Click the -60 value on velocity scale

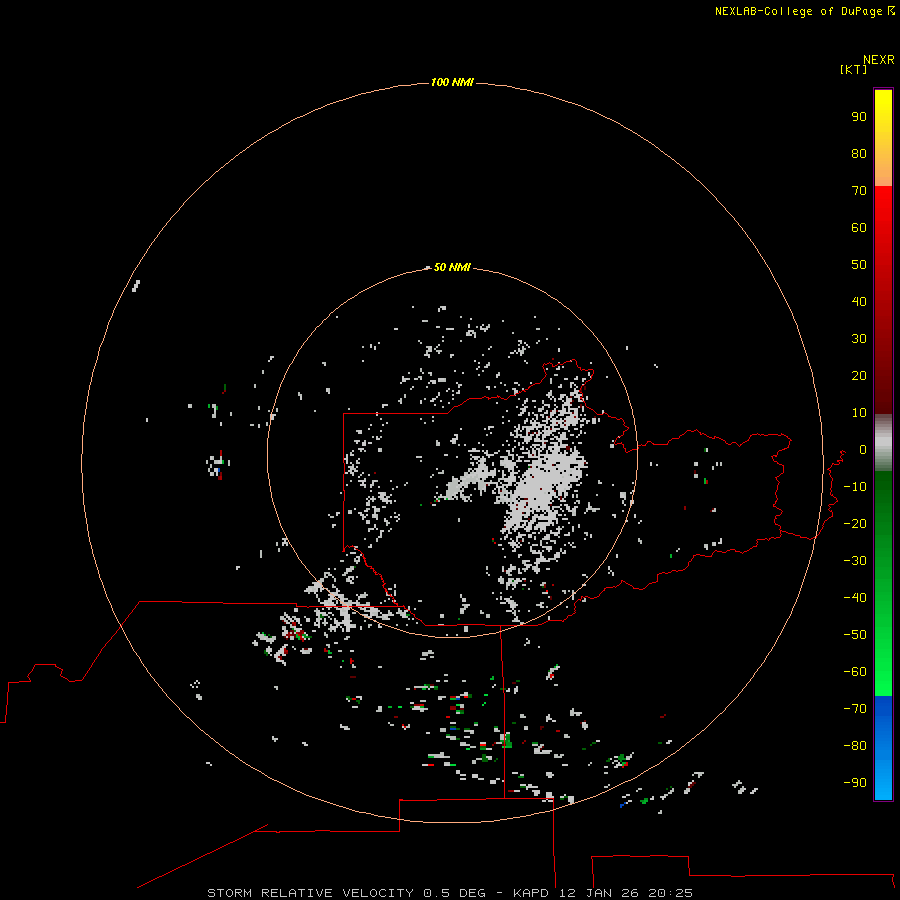[855, 672]
